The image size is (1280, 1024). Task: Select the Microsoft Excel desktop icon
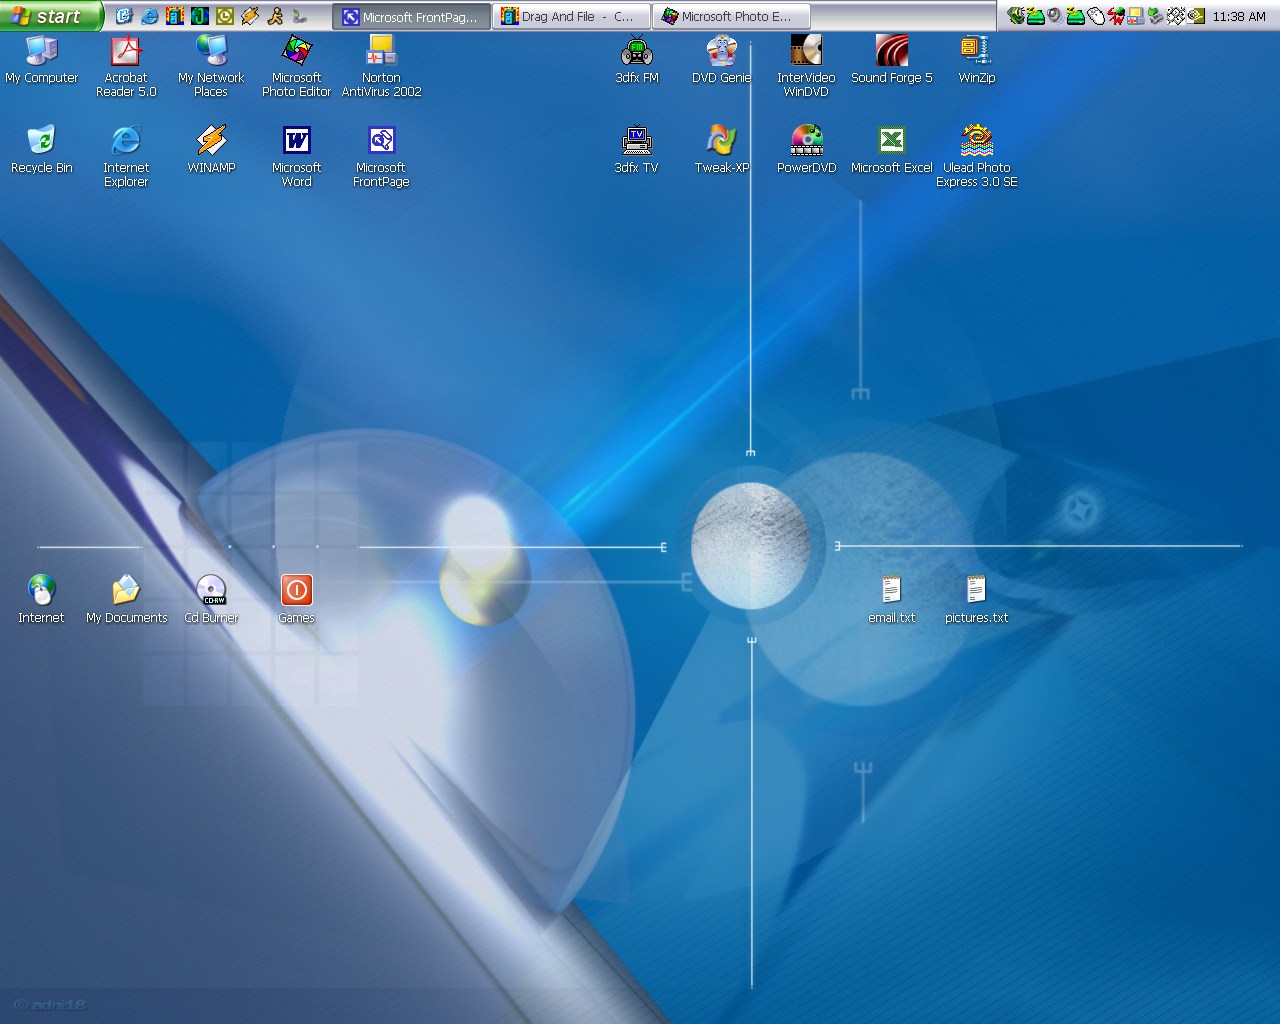pos(891,150)
